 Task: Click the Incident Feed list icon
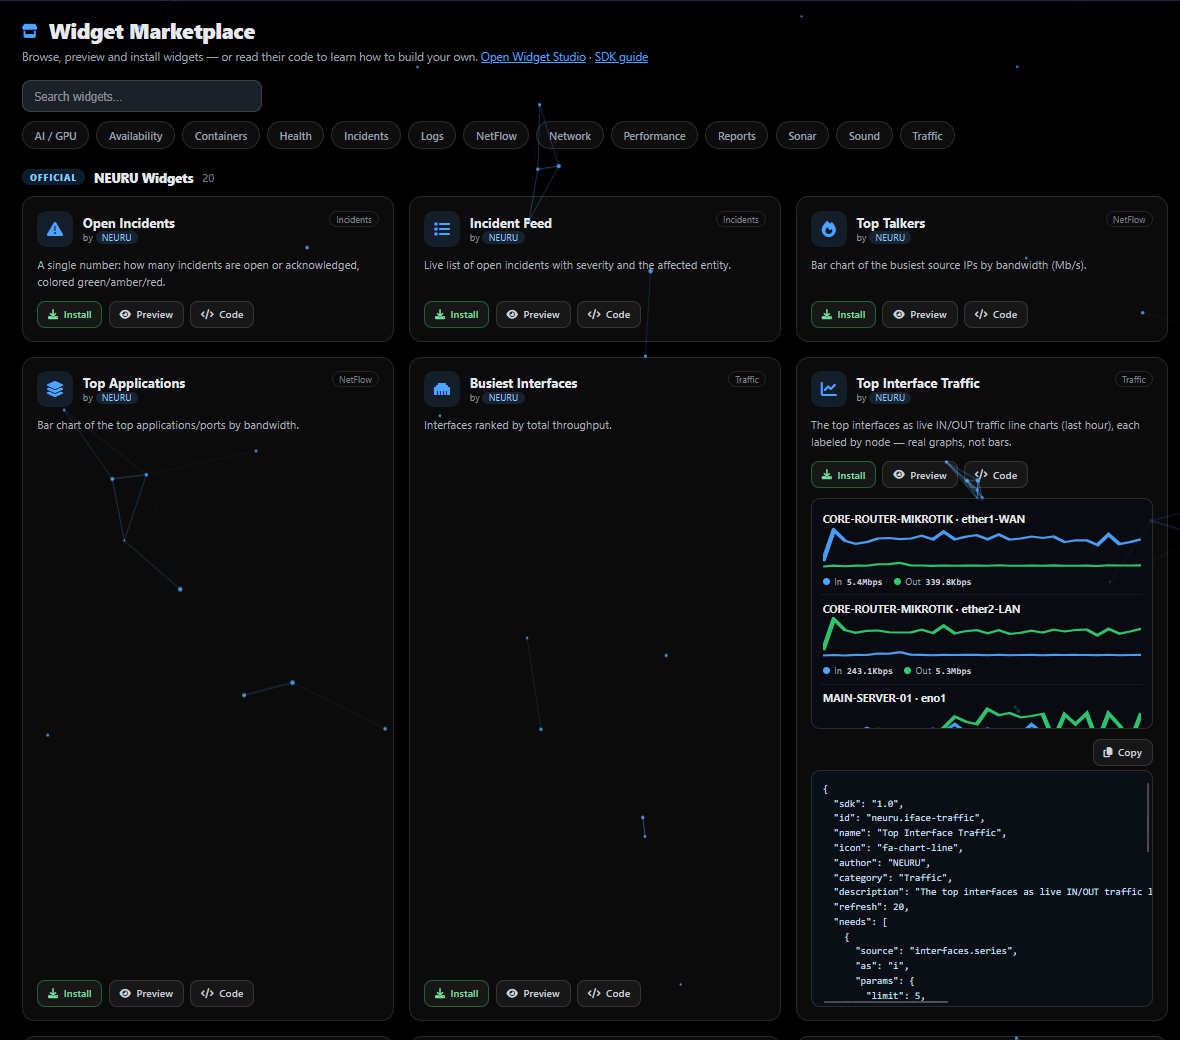coord(442,230)
